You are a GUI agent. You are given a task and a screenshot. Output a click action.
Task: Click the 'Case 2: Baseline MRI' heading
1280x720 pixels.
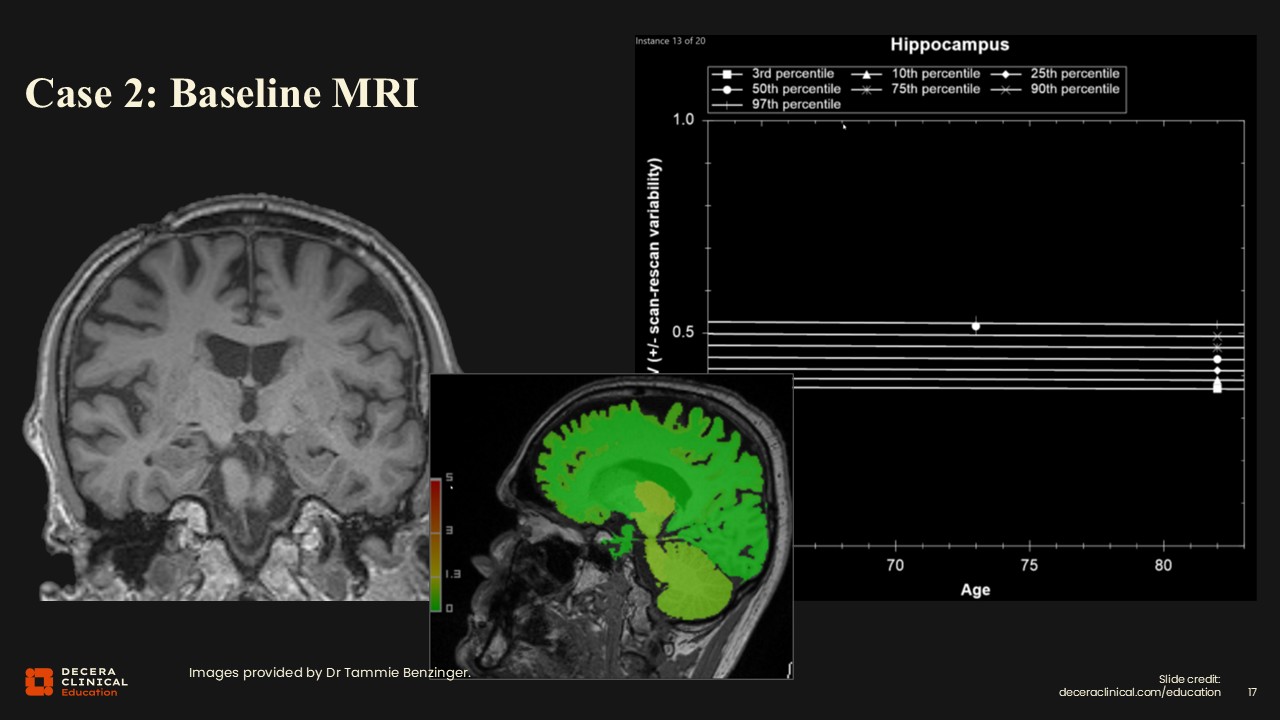(x=221, y=93)
